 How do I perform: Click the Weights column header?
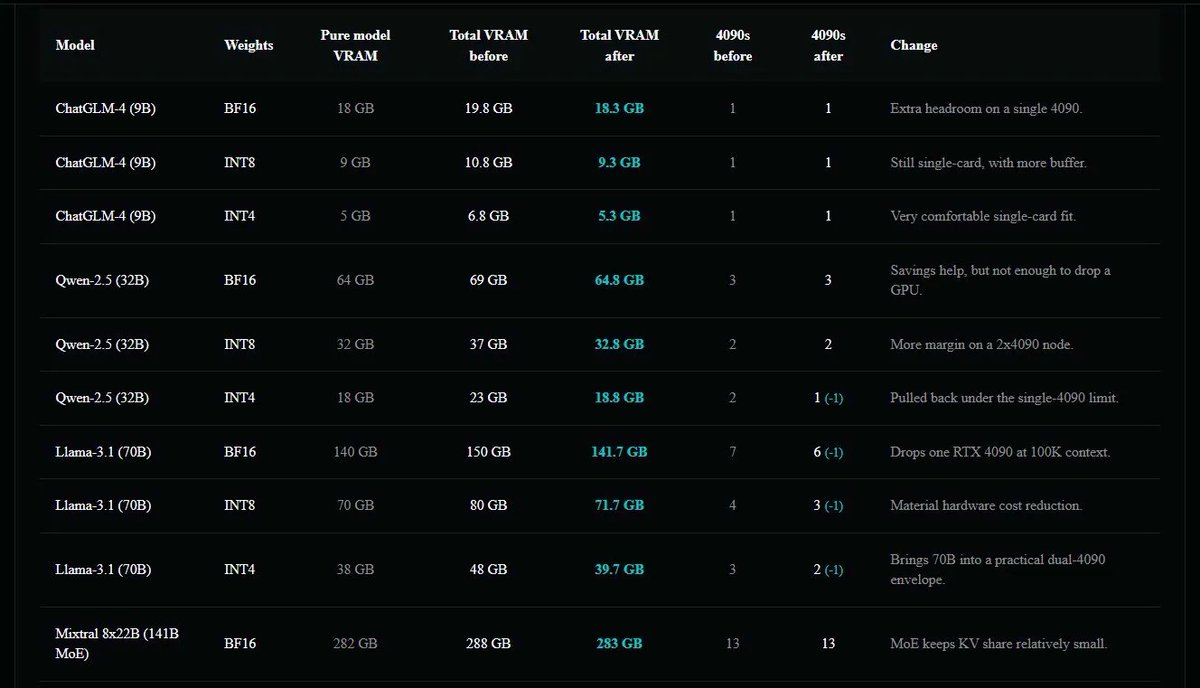pos(248,45)
